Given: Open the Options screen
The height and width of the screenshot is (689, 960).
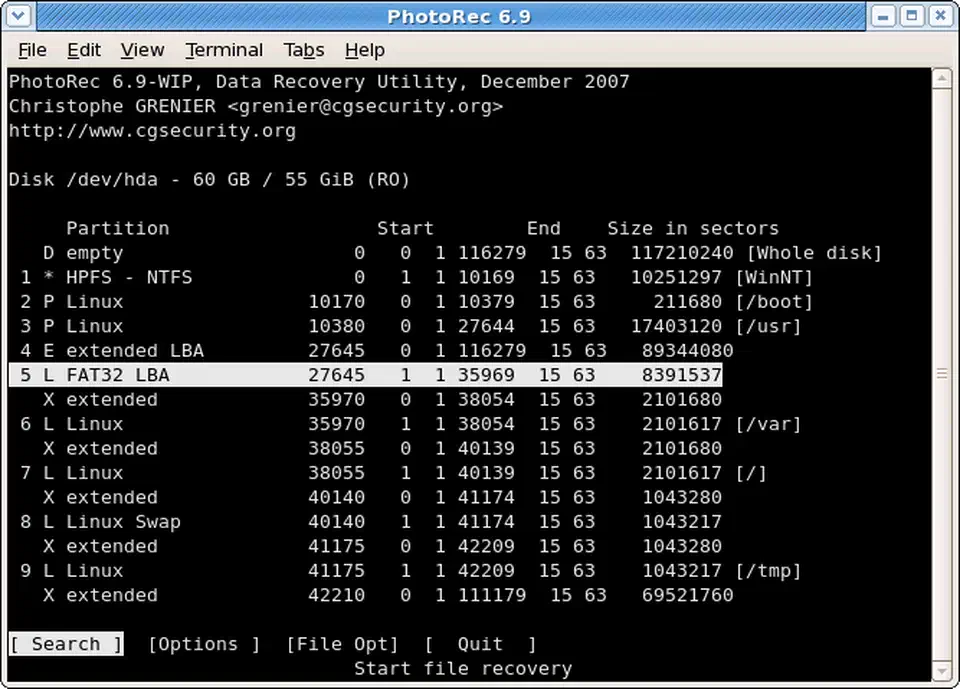Looking at the screenshot, I should tap(202, 644).
